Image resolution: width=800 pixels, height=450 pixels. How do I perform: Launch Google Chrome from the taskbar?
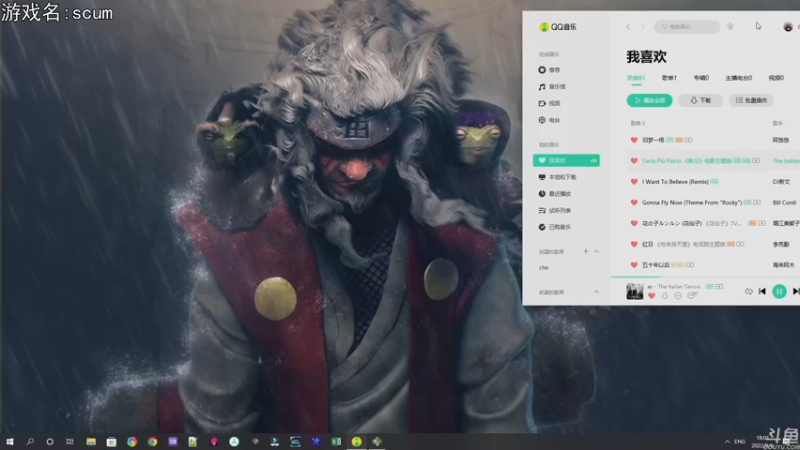152,441
